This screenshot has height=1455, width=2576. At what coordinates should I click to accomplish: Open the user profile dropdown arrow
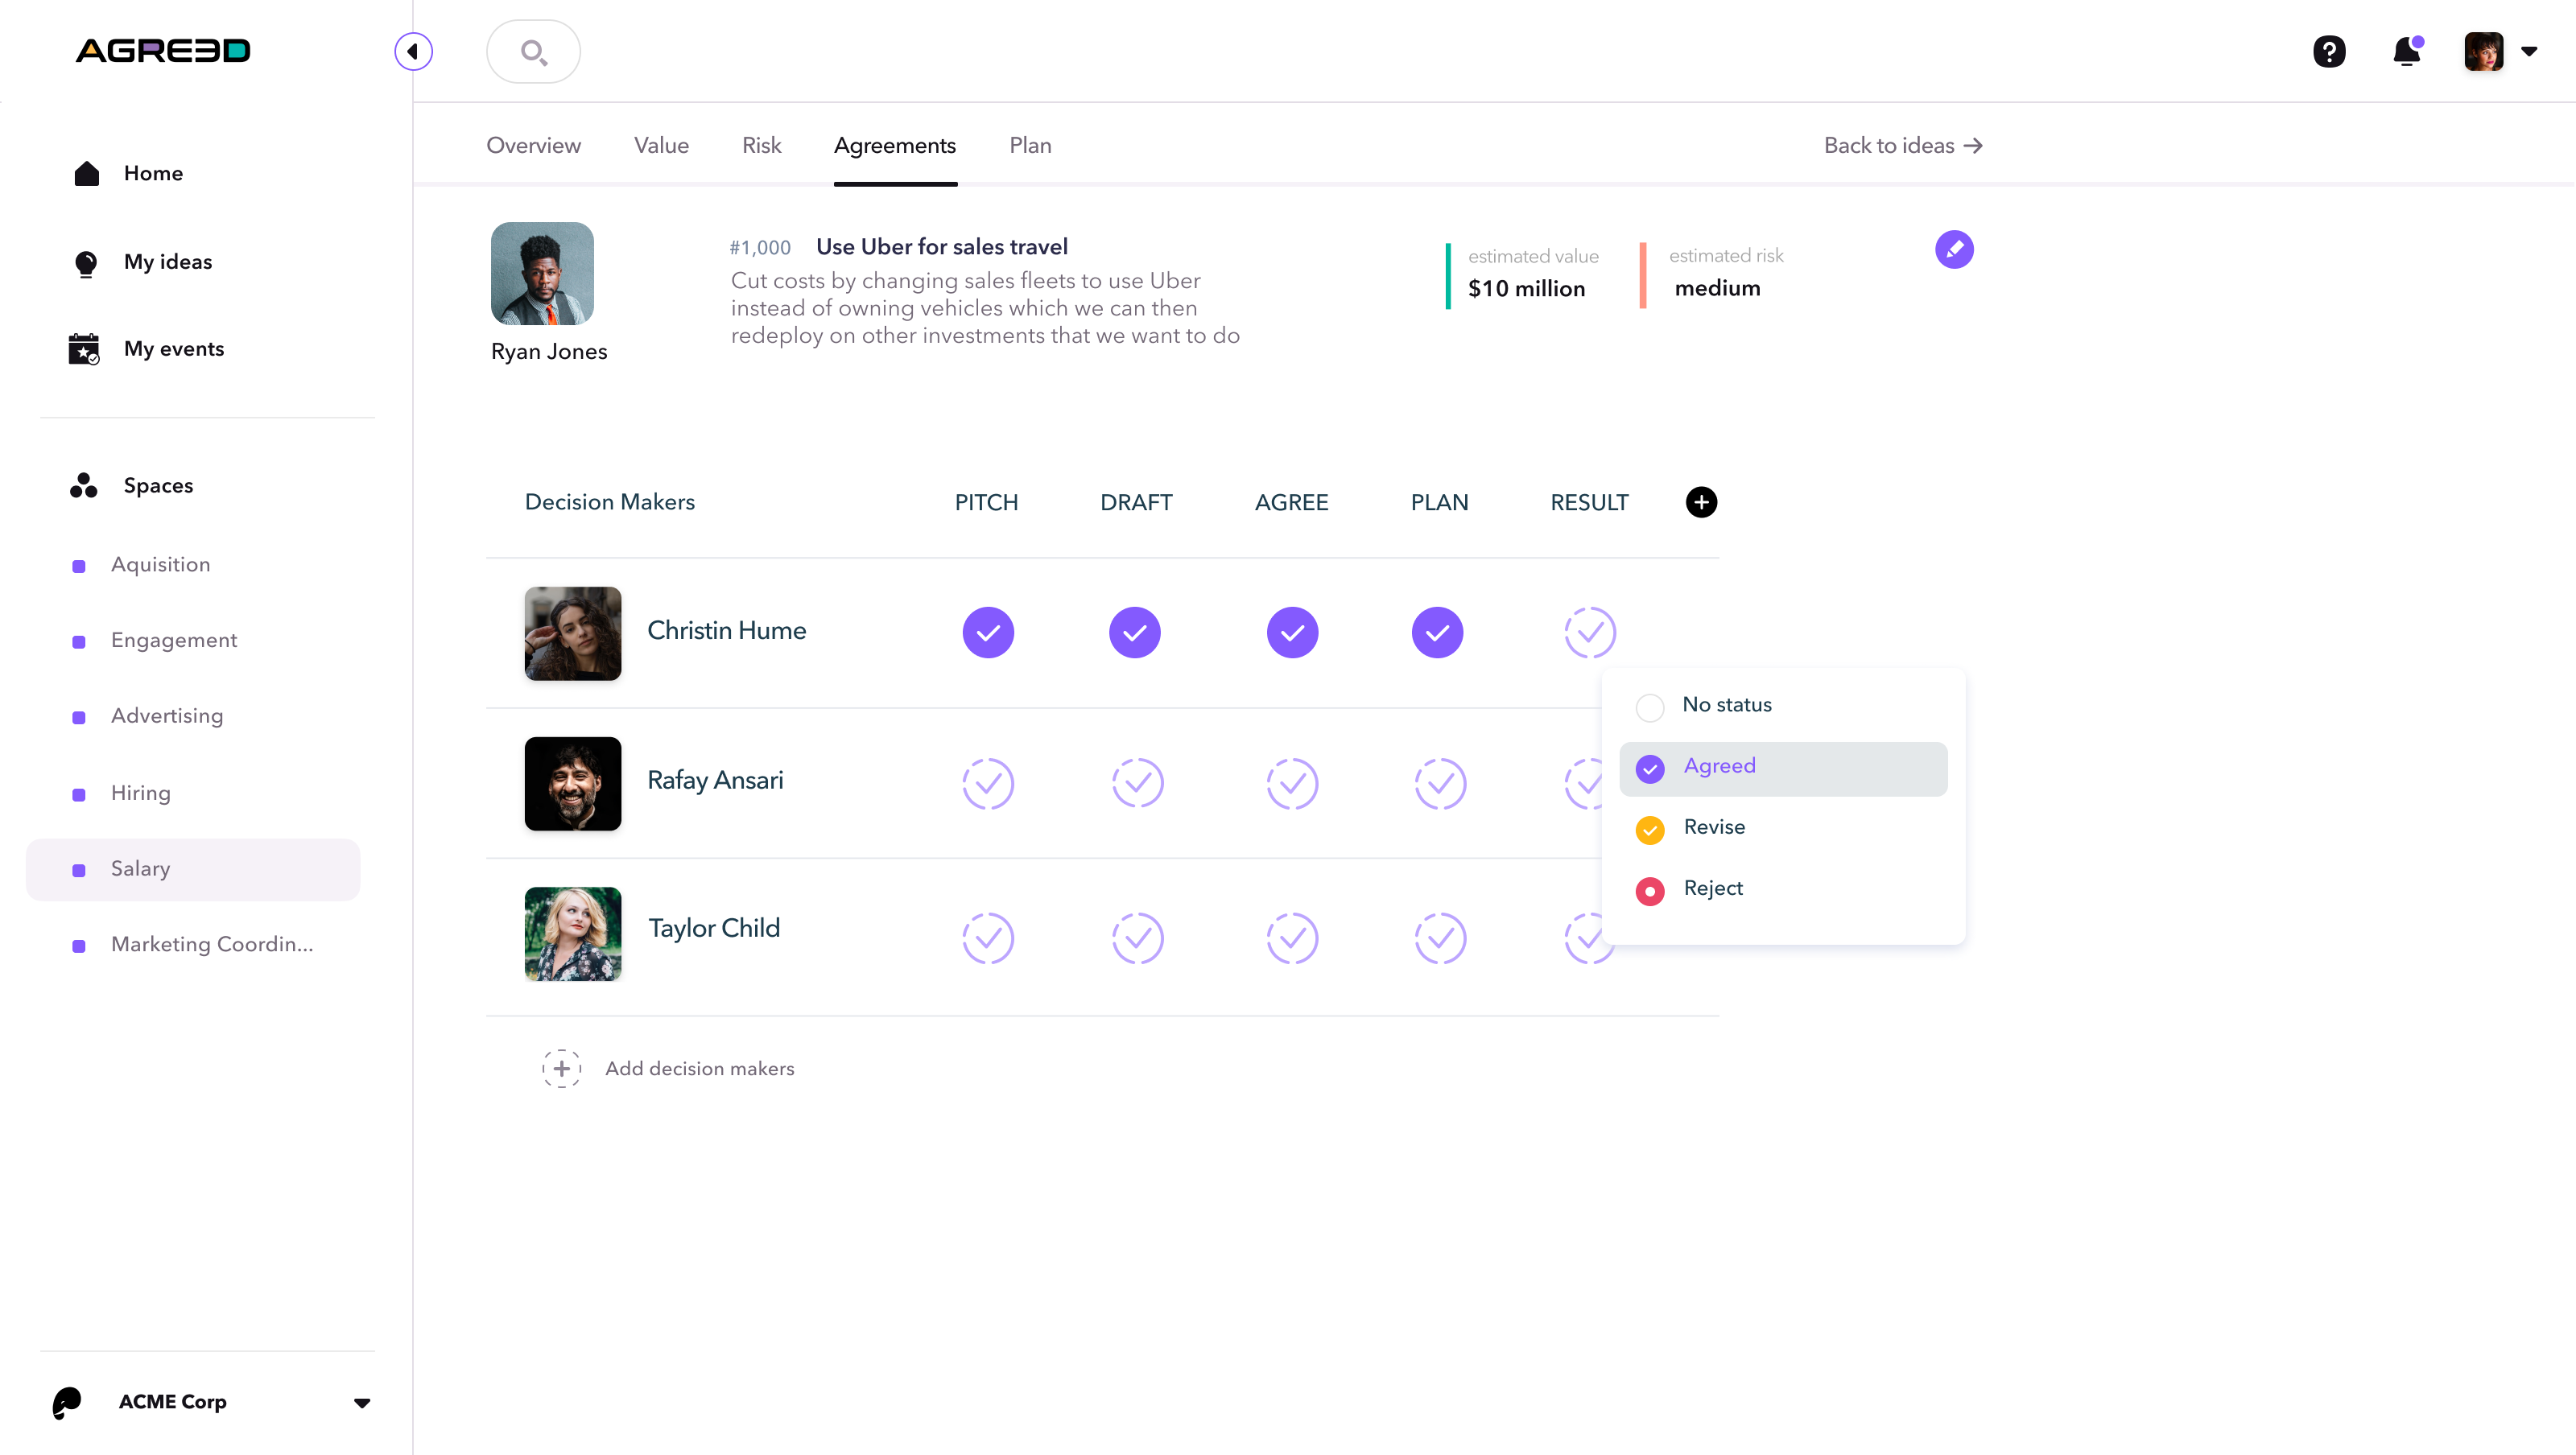coord(2529,51)
